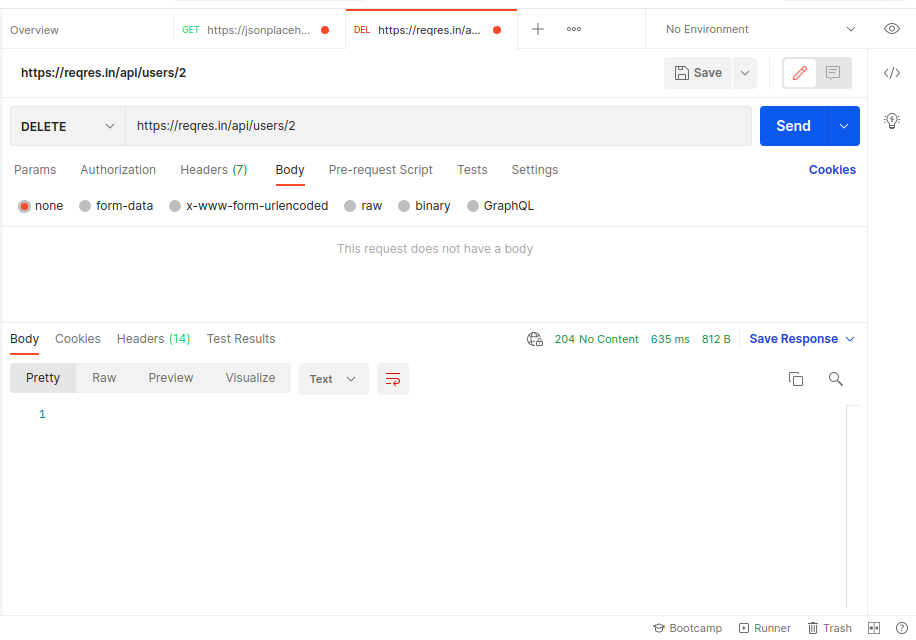Show the response Headers (14) tab
Image resolution: width=916 pixels, height=640 pixels.
pos(154,339)
